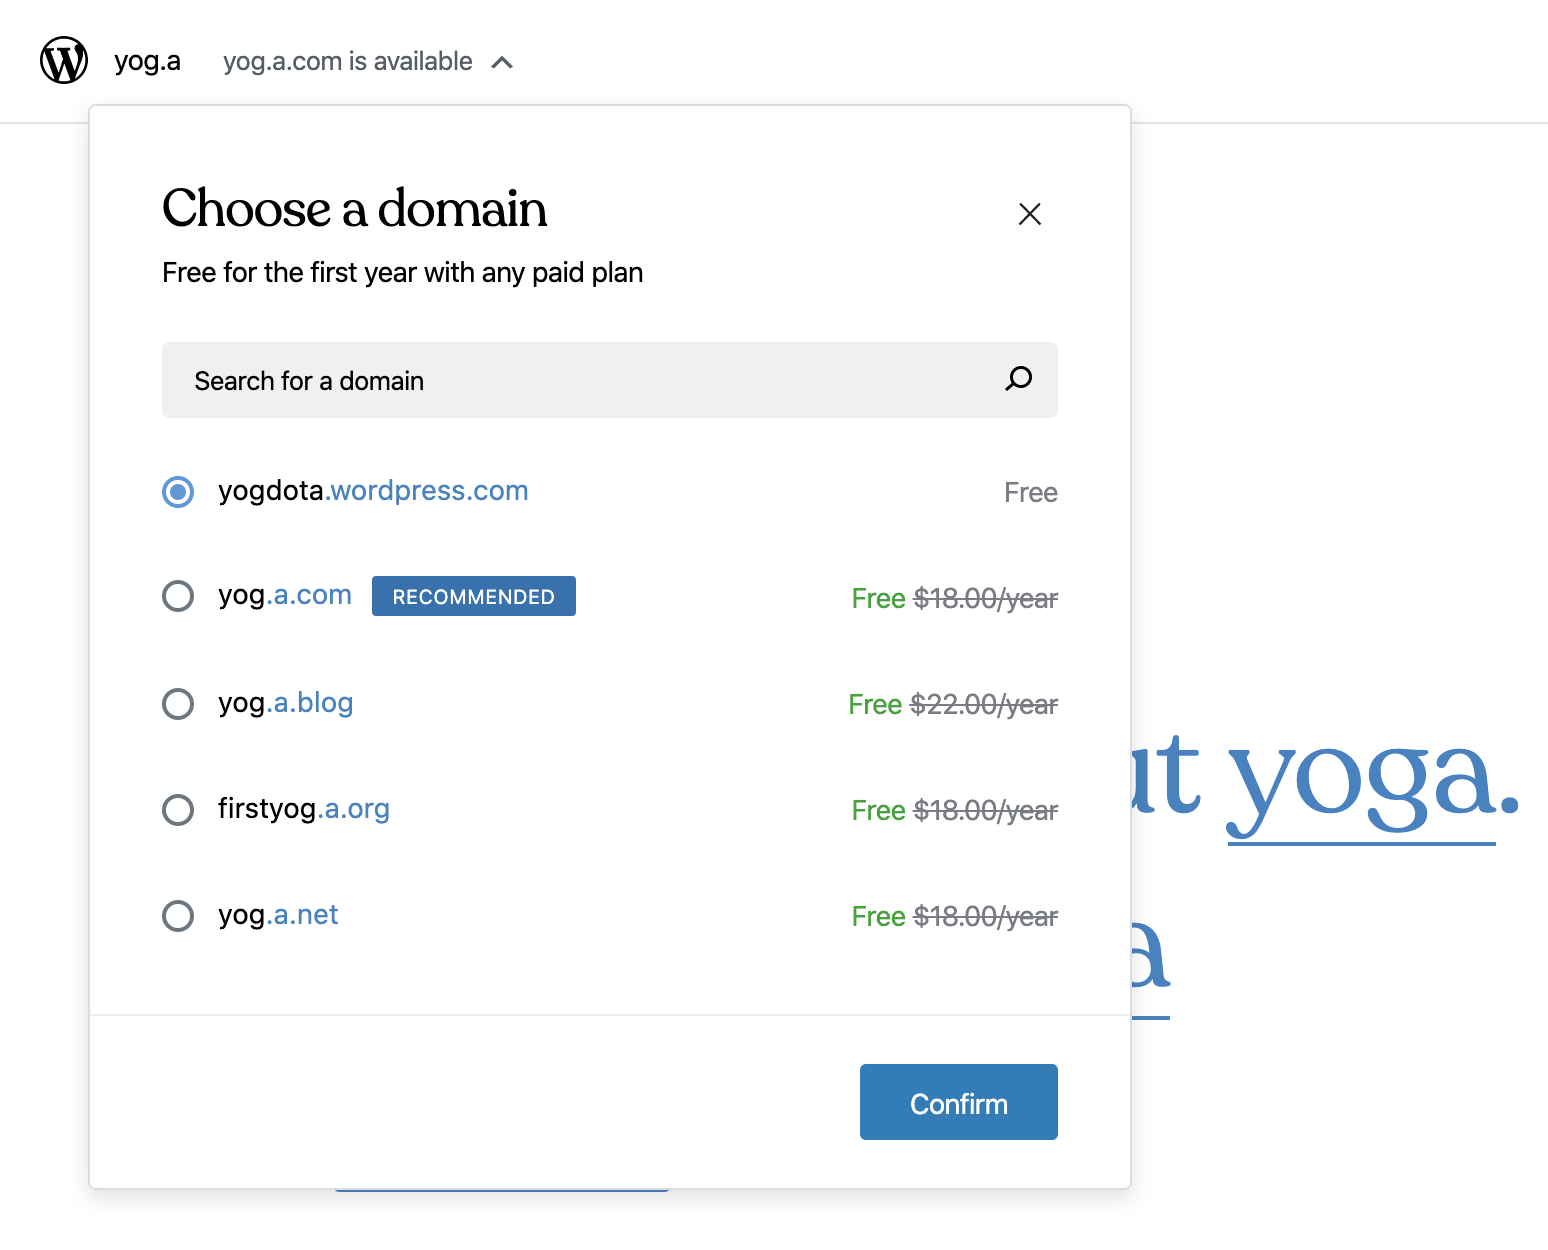1548x1250 pixels.
Task: Click inside the domain search field
Action: pyautogui.click(x=500, y=380)
